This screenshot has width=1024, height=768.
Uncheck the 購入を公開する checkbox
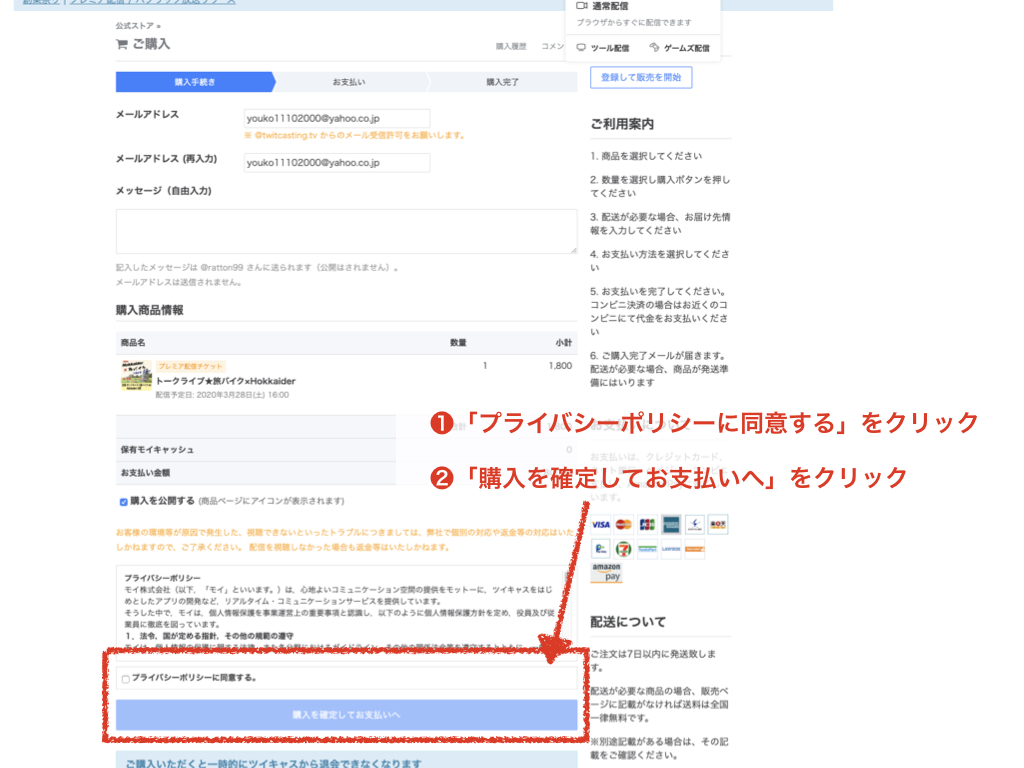click(123, 501)
